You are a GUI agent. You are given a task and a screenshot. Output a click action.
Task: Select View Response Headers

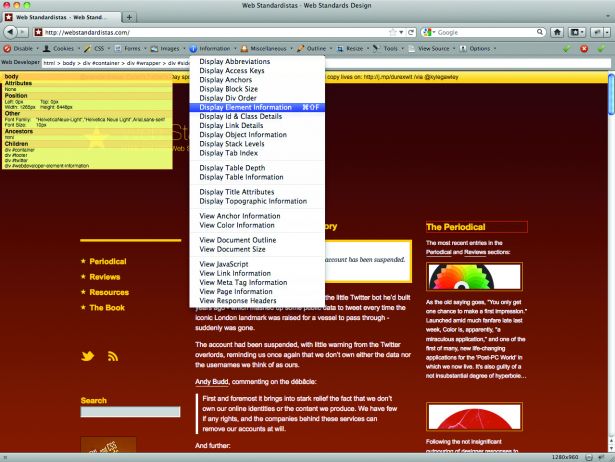(x=257, y=301)
